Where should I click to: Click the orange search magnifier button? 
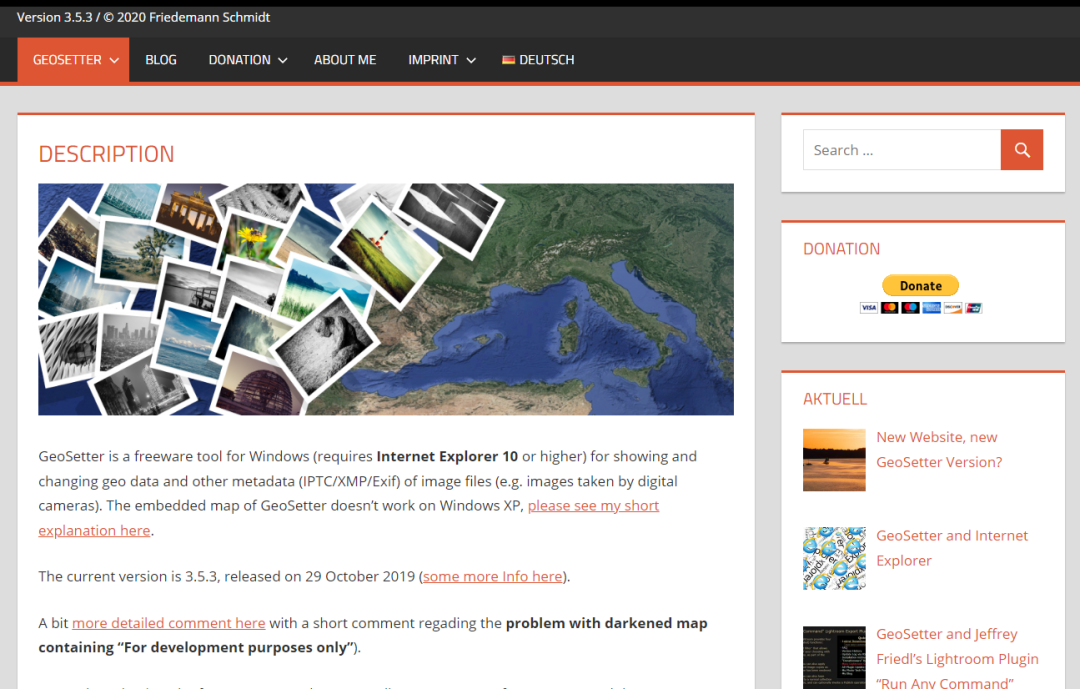1021,150
